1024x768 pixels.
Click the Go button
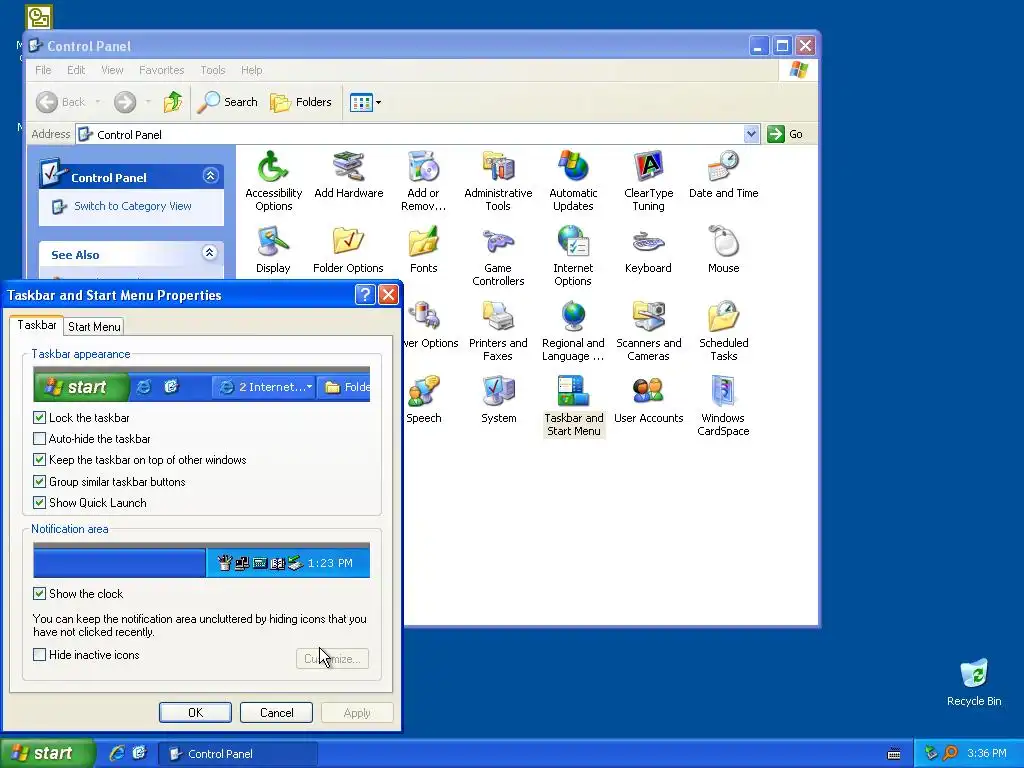(x=785, y=134)
